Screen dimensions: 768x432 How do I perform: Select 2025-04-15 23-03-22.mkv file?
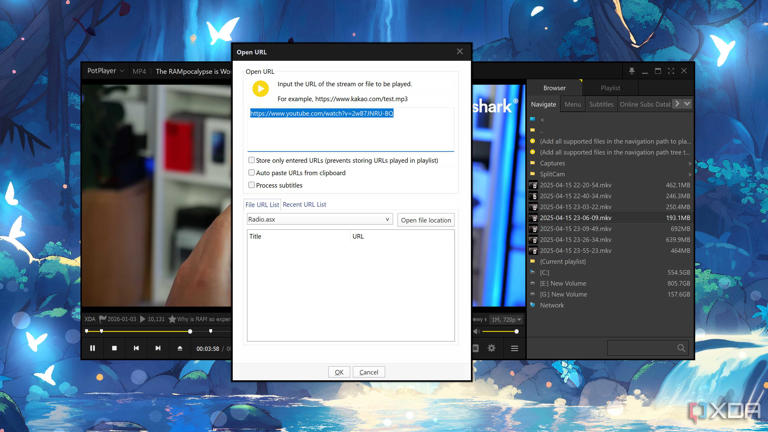(x=610, y=207)
